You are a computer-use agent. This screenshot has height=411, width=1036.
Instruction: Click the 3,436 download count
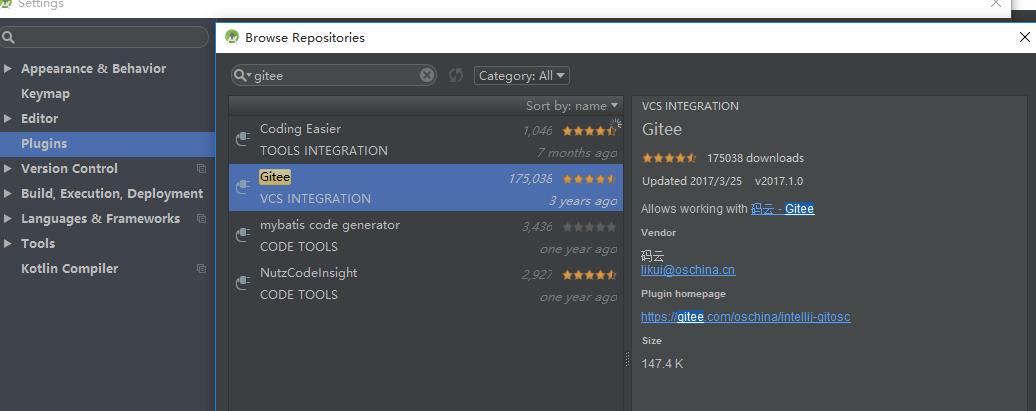click(536, 227)
